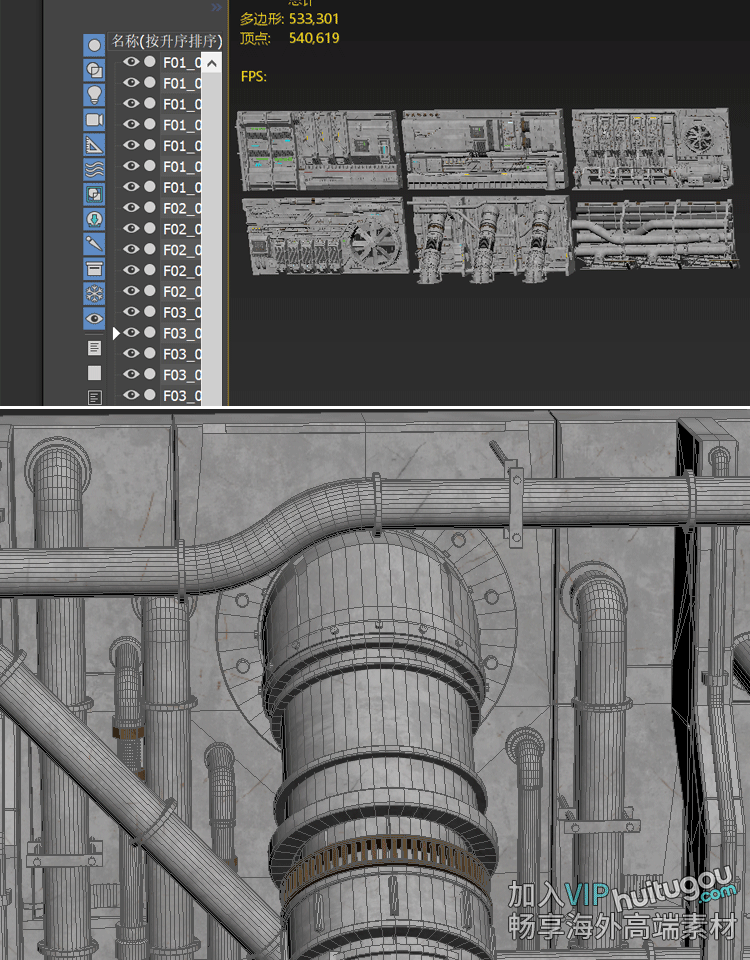
Task: Toggle visibility eye of the first F02 row
Action: point(131,208)
